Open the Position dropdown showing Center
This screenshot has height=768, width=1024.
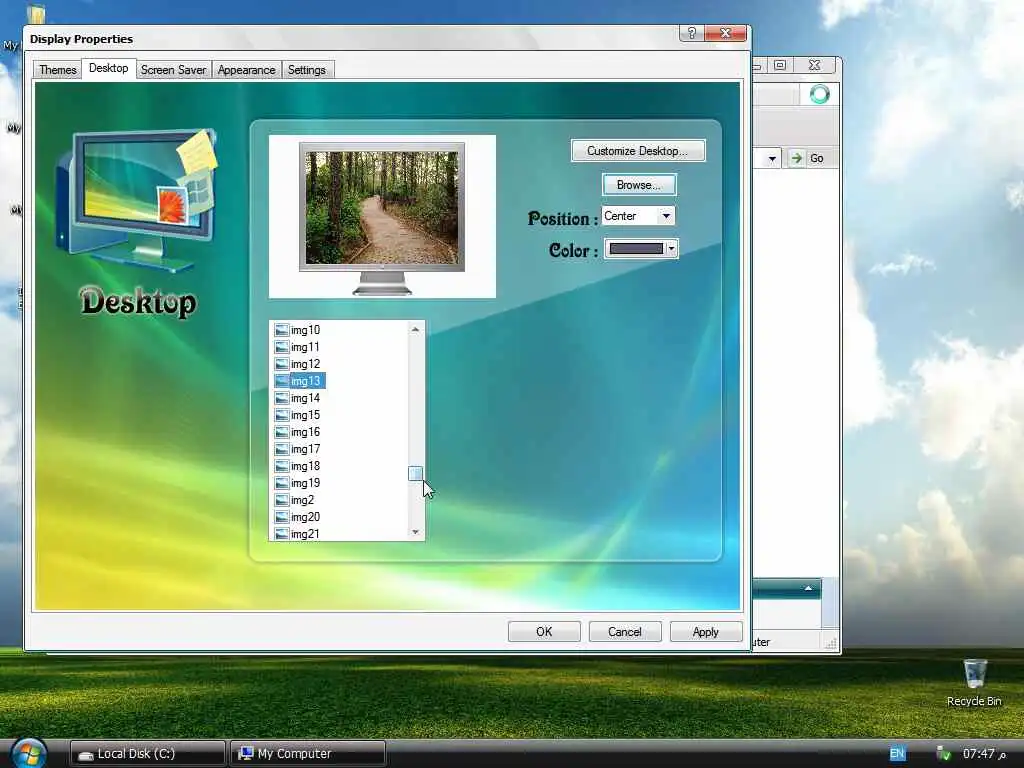click(638, 216)
